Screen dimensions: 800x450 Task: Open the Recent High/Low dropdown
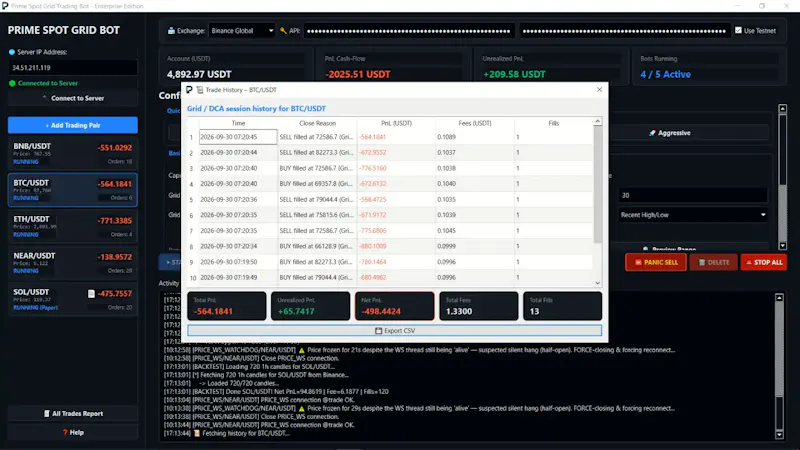coord(693,215)
